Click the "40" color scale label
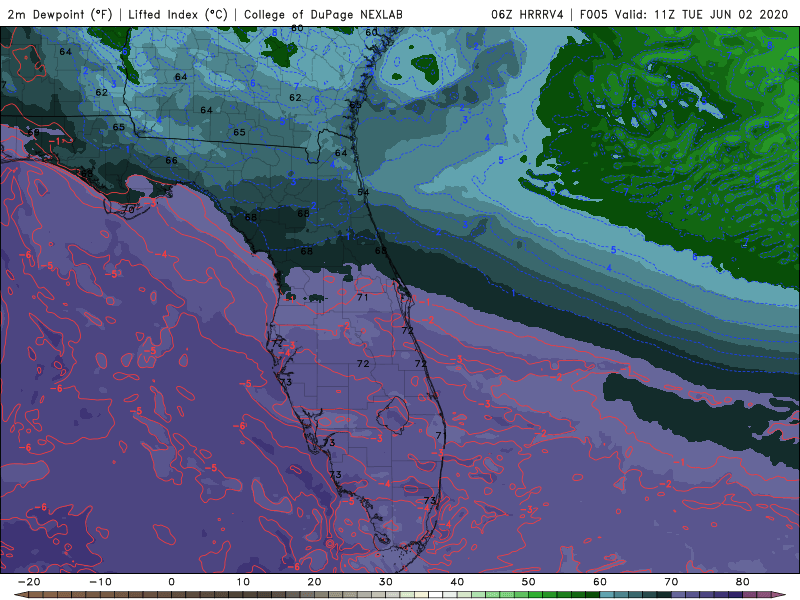 [x=457, y=582]
